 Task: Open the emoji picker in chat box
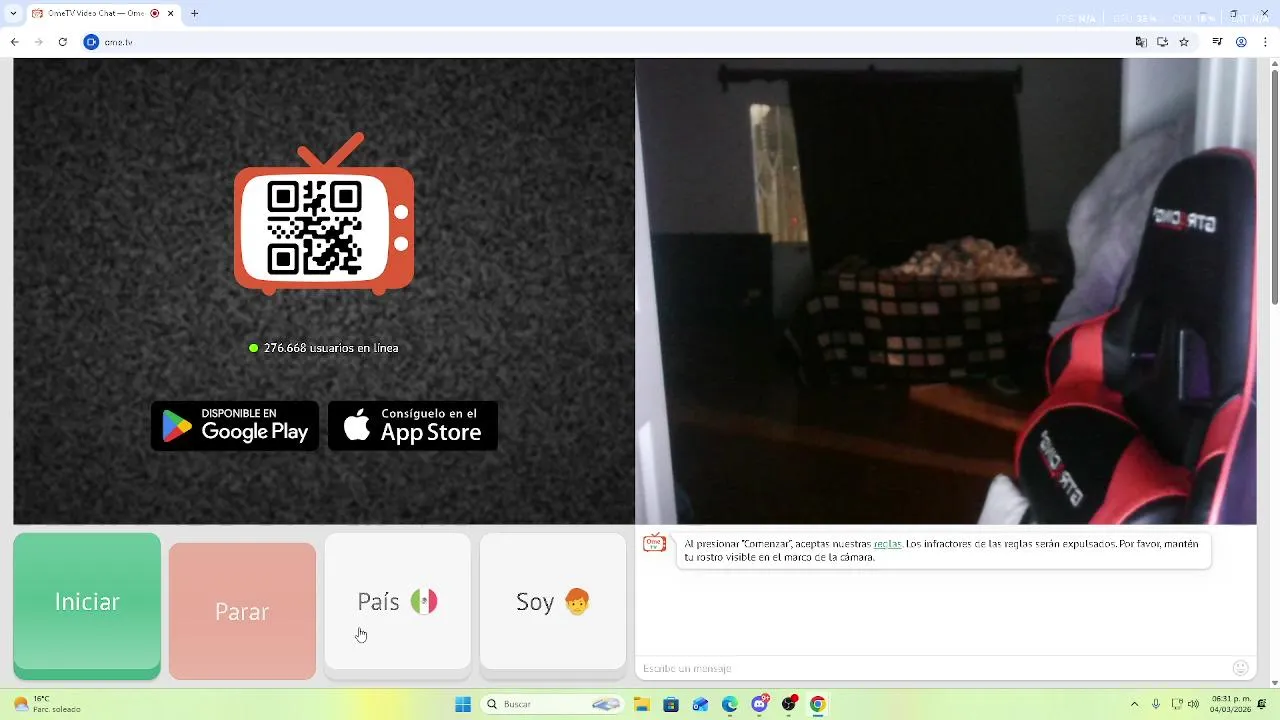(1241, 668)
